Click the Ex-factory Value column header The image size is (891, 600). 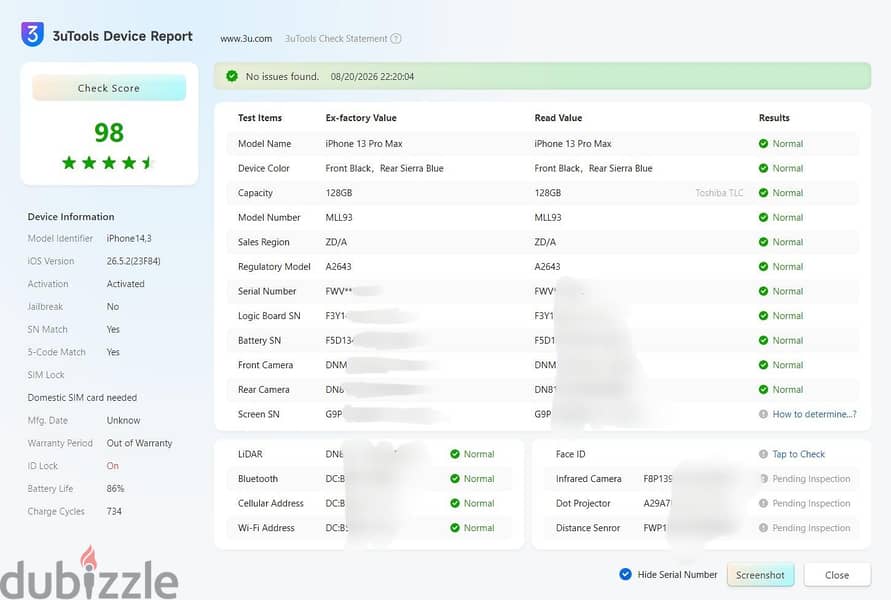pyautogui.click(x=361, y=118)
